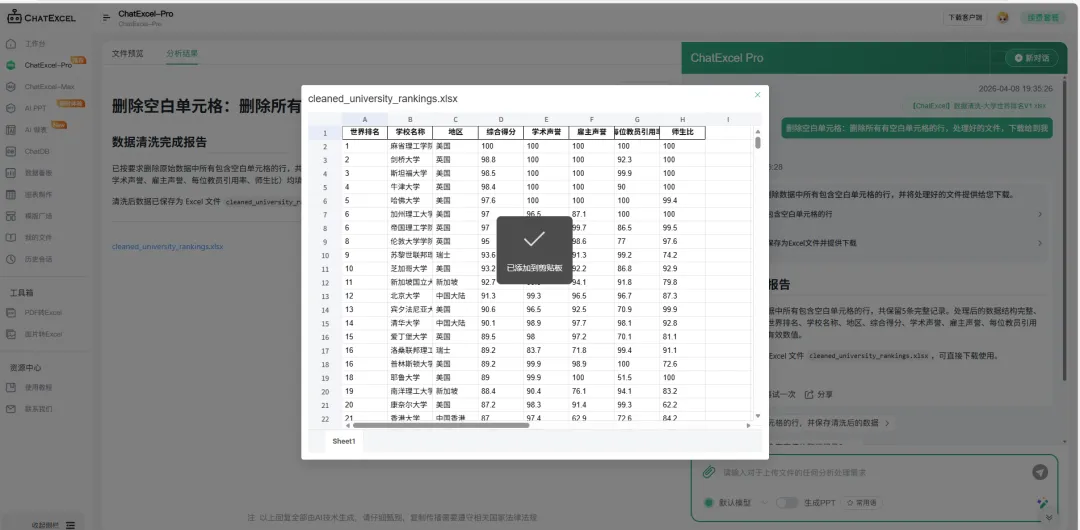Switch to the 文件预览 tab
Image resolution: width=1080 pixels, height=530 pixels.
[128, 53]
